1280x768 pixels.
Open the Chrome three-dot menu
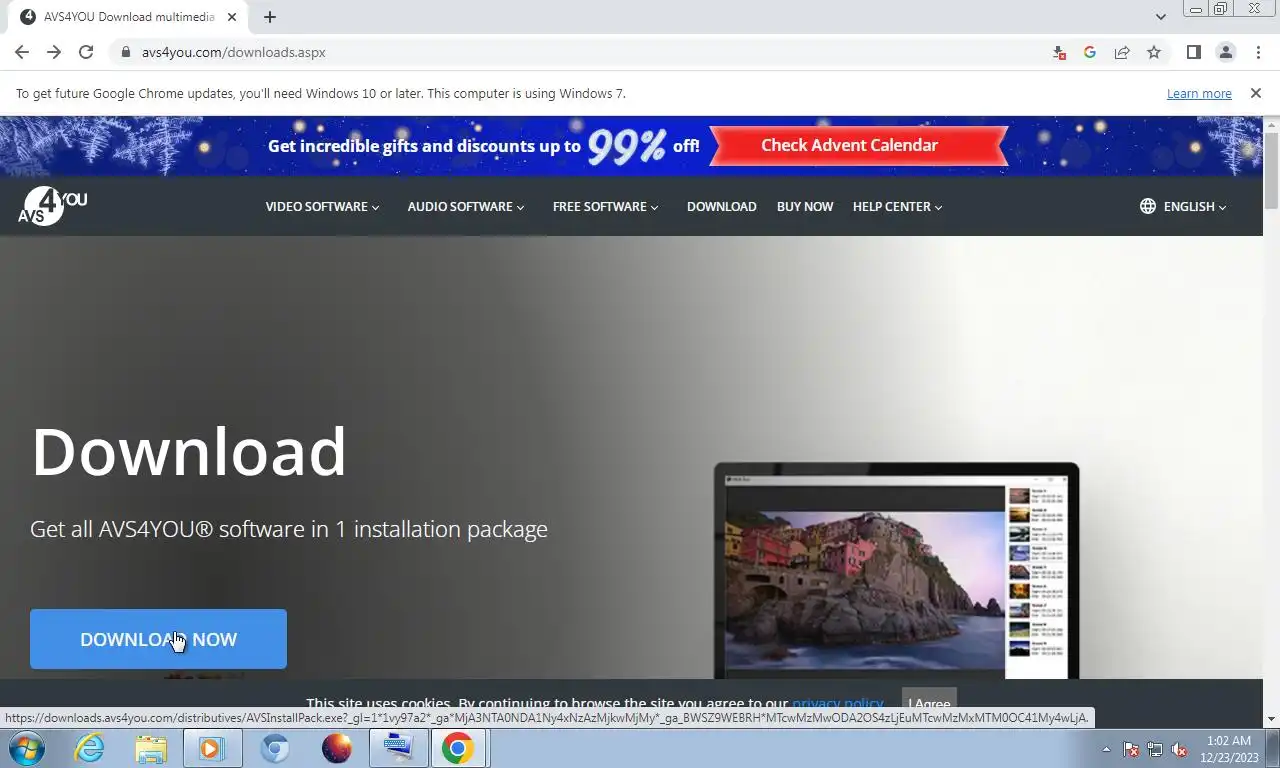(1257, 52)
